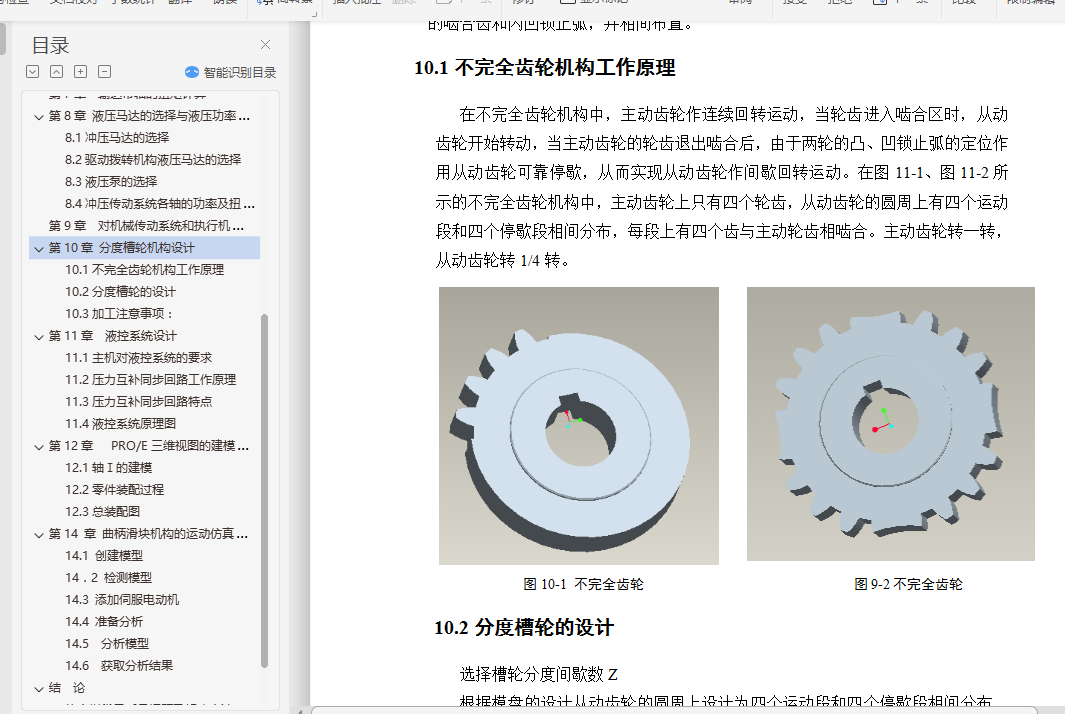Image resolution: width=1065 pixels, height=714 pixels.
Task: Collapse the 第 12 章 PRO/E node
Action: 39,446
